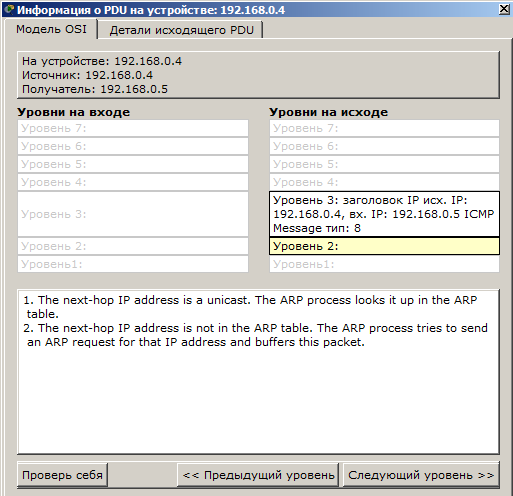Go to Предыдущий уровень
Screen dimensions: 513x496
click(258, 475)
